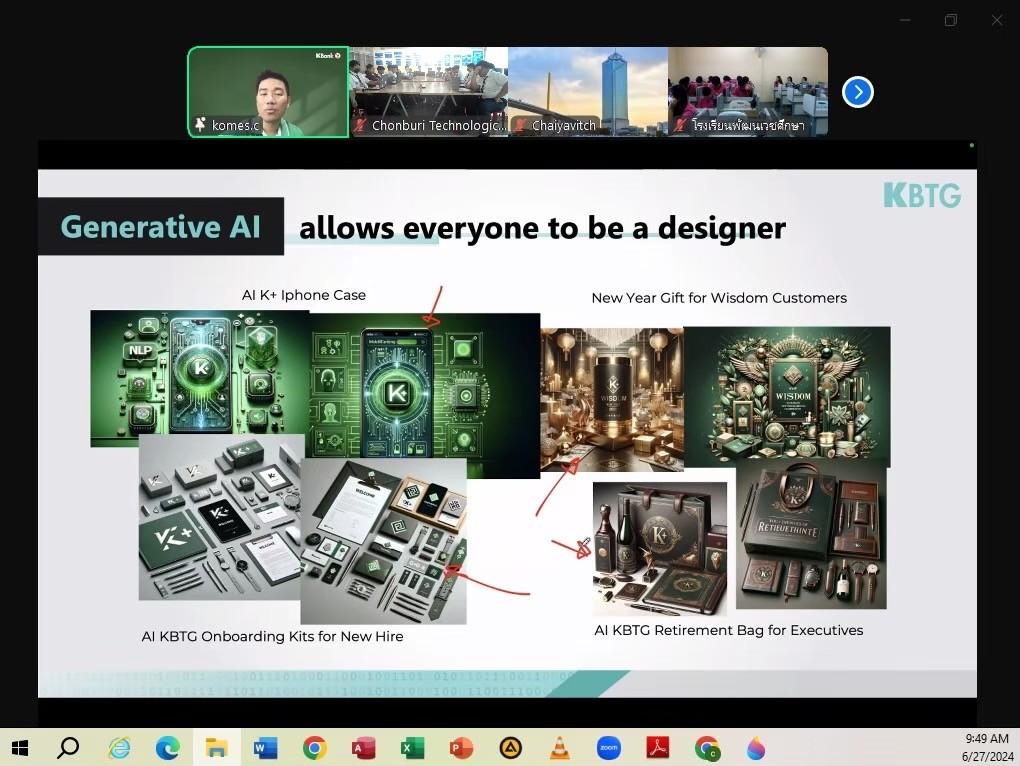Show next participants with the blue arrow
Screen dimensions: 1020x766
[x=857, y=92]
